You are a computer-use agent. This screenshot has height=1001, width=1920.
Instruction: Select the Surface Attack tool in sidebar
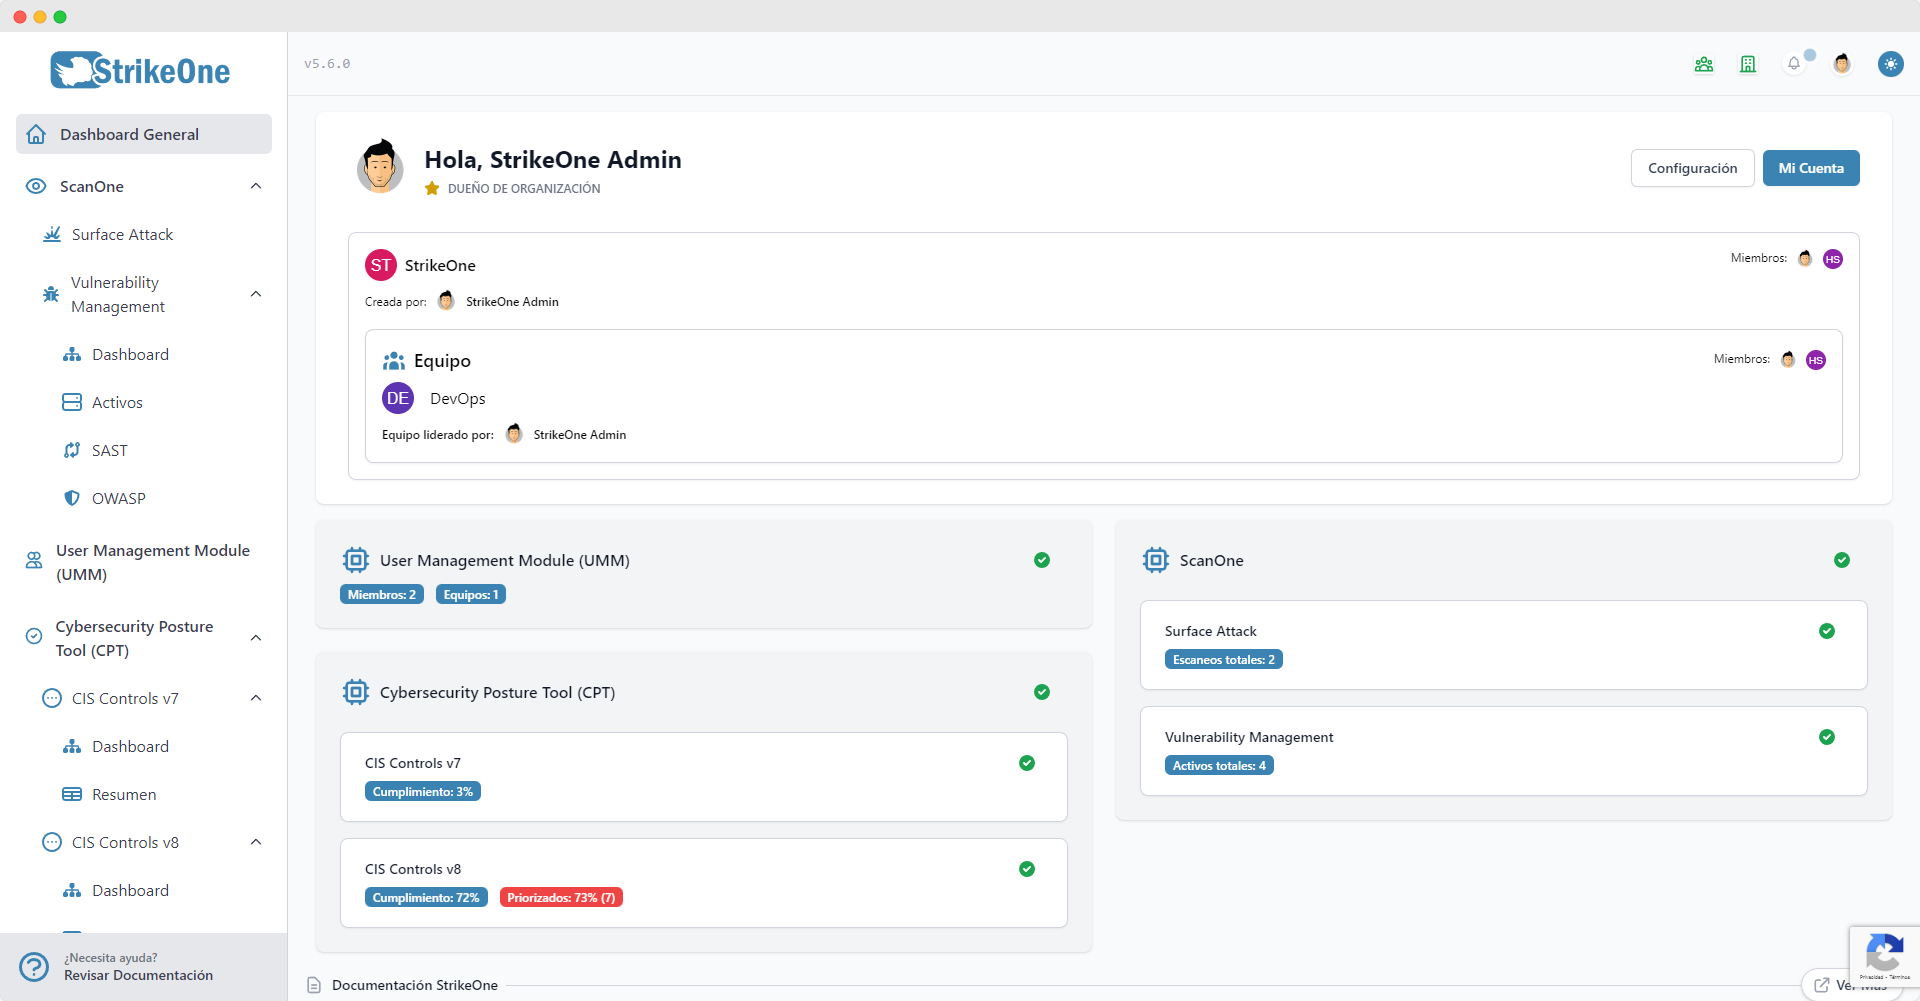click(122, 234)
